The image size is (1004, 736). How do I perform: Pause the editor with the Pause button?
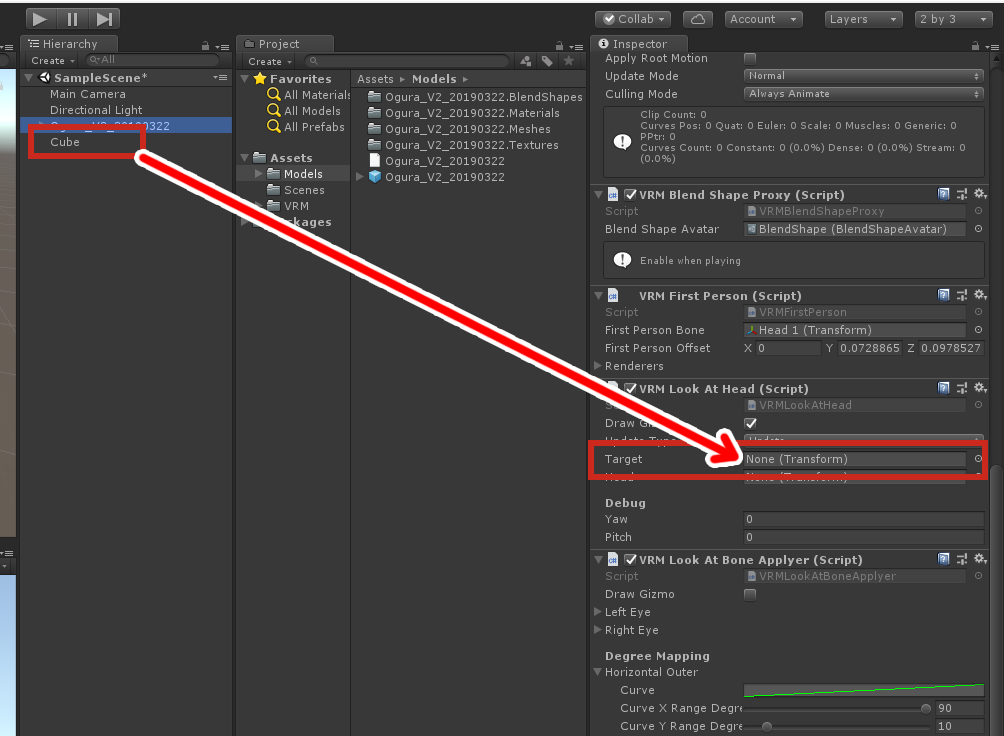(72, 19)
